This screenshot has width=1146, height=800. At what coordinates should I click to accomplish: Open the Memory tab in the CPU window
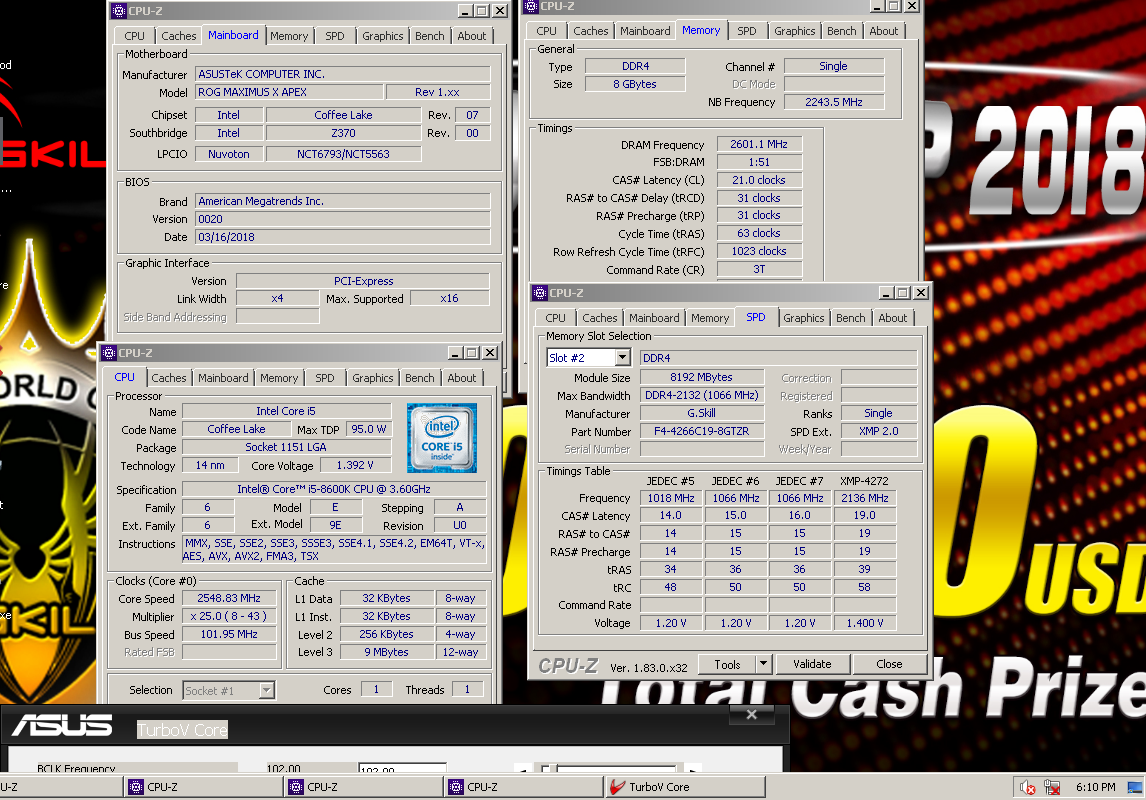coord(279,378)
